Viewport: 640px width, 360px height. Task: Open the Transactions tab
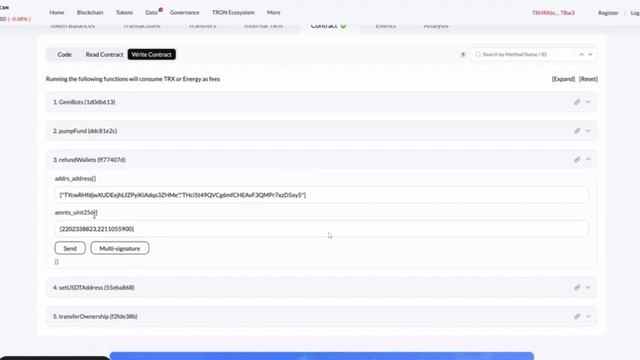142,26
